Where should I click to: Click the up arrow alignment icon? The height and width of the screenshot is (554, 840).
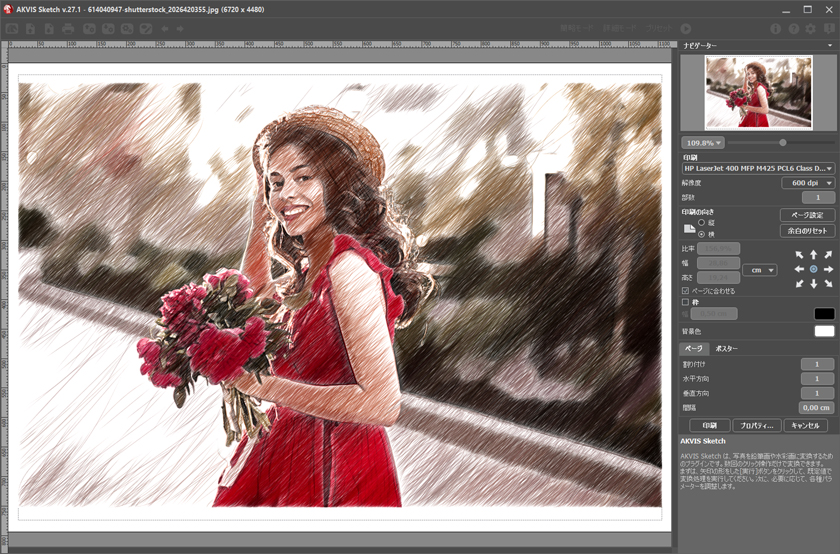814,255
